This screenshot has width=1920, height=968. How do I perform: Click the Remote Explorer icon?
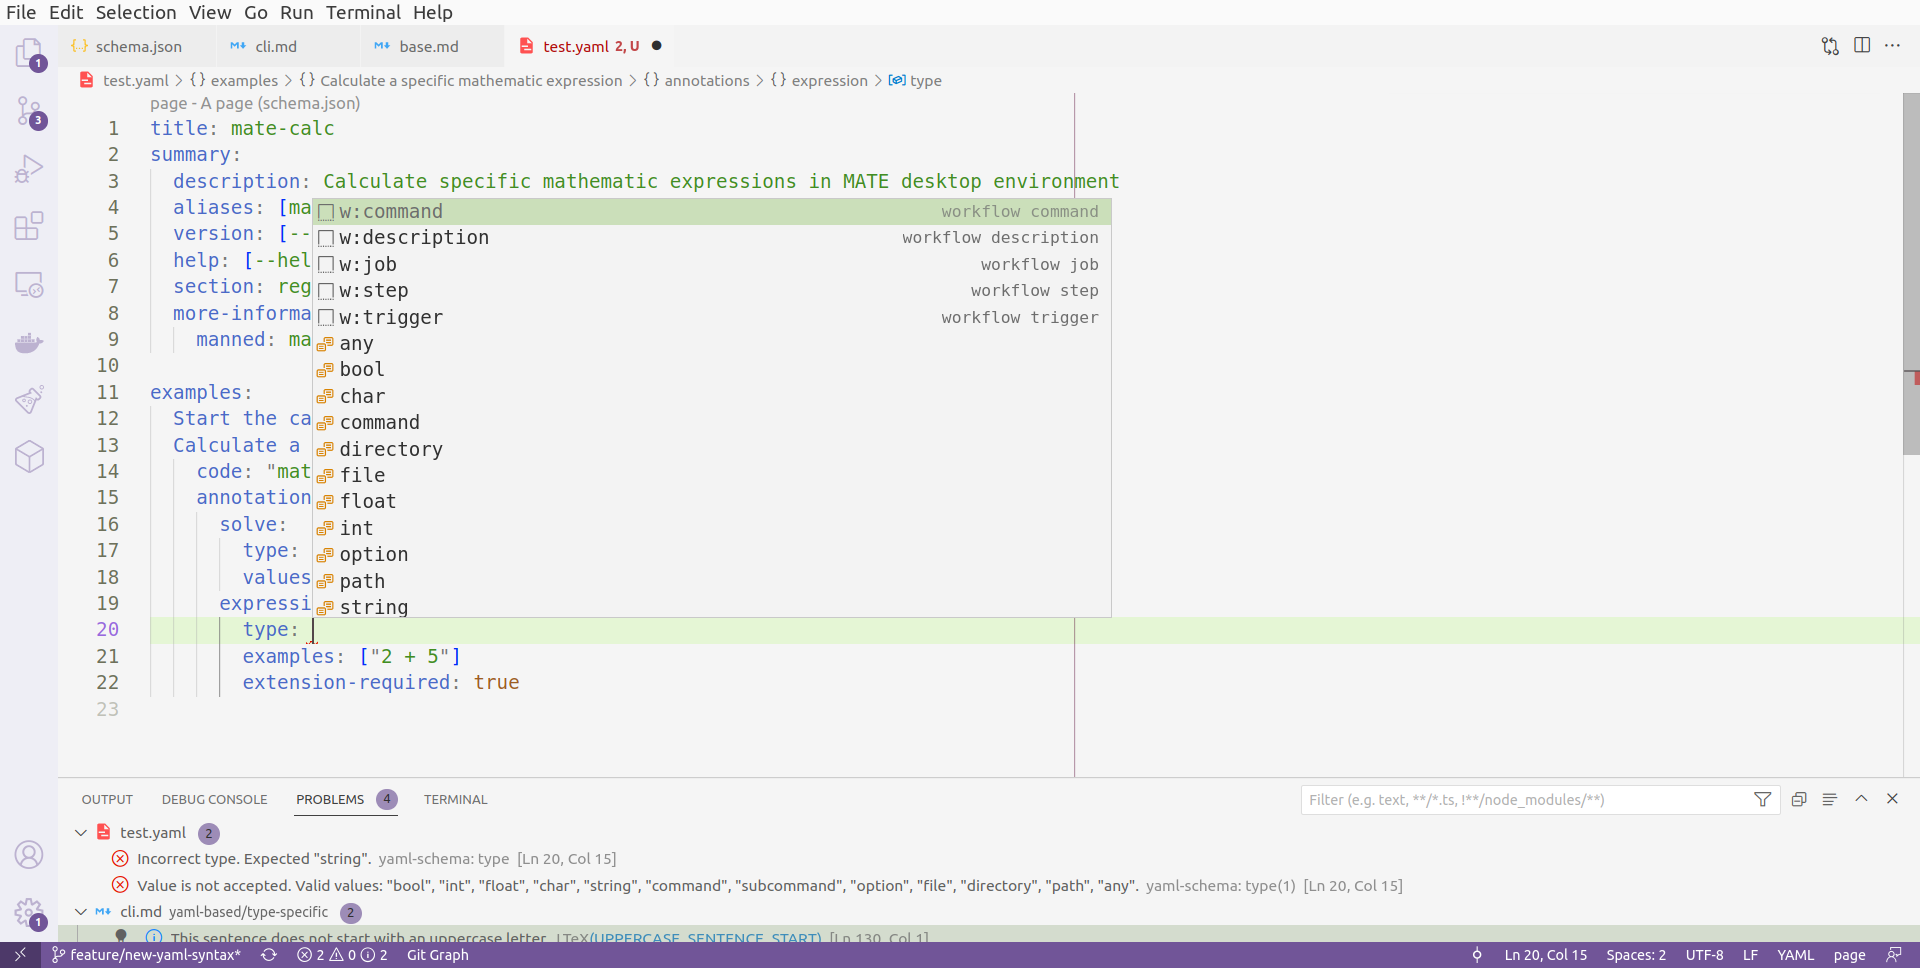[29, 285]
